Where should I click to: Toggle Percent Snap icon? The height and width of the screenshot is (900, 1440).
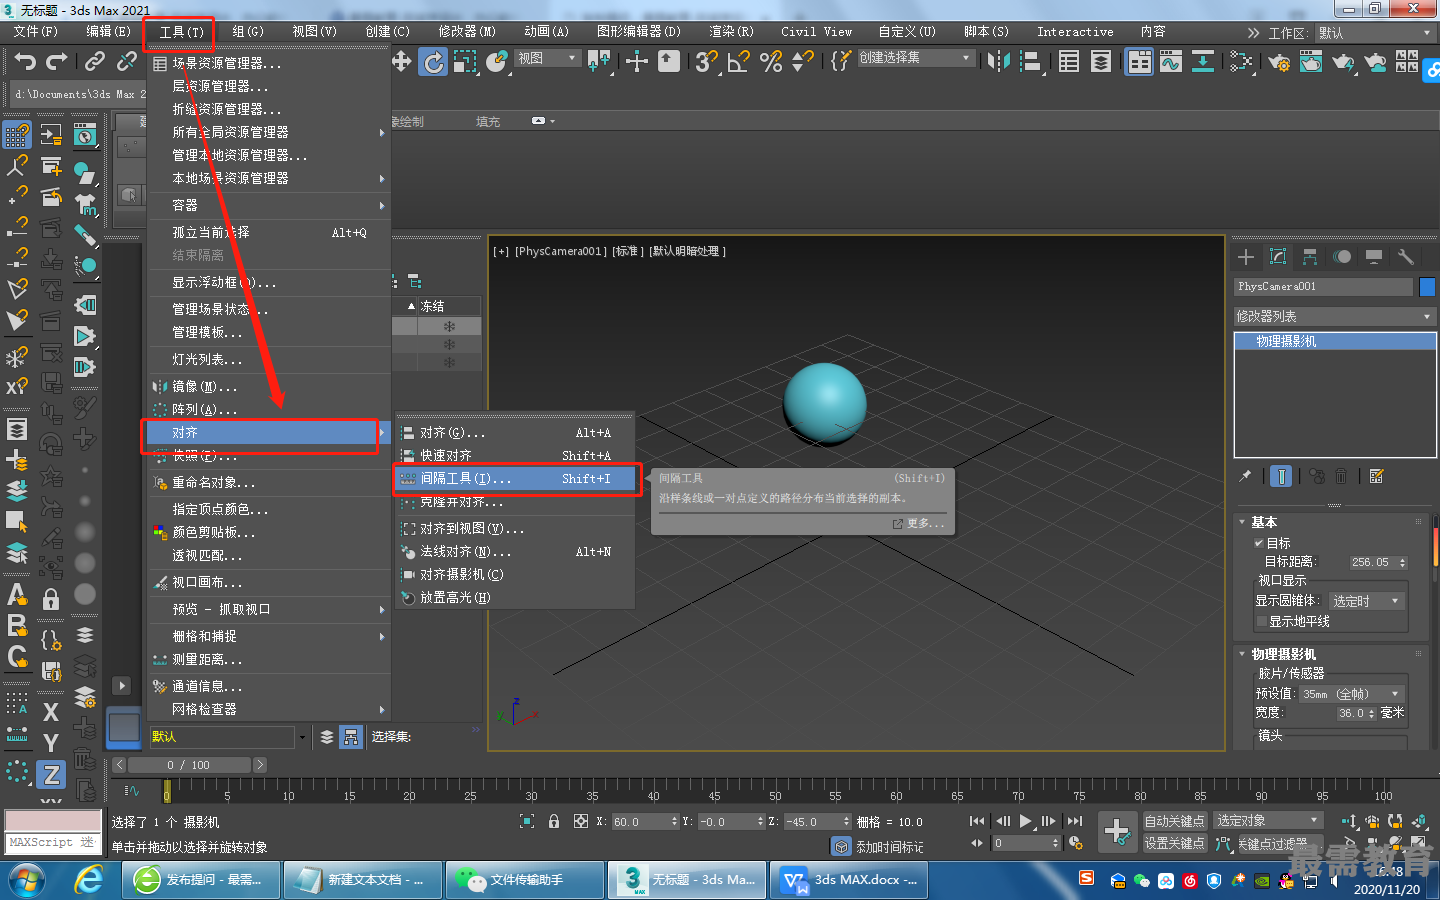(x=770, y=62)
